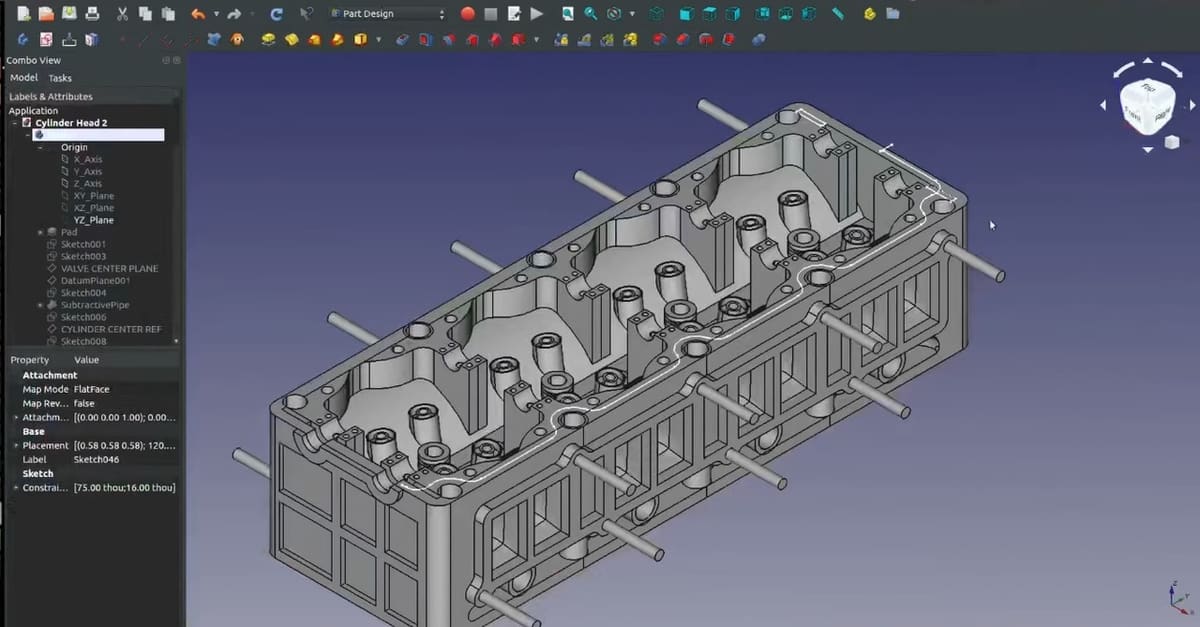Select Sketch004 in the tree
Viewport: 1200px width, 627px height.
point(83,293)
